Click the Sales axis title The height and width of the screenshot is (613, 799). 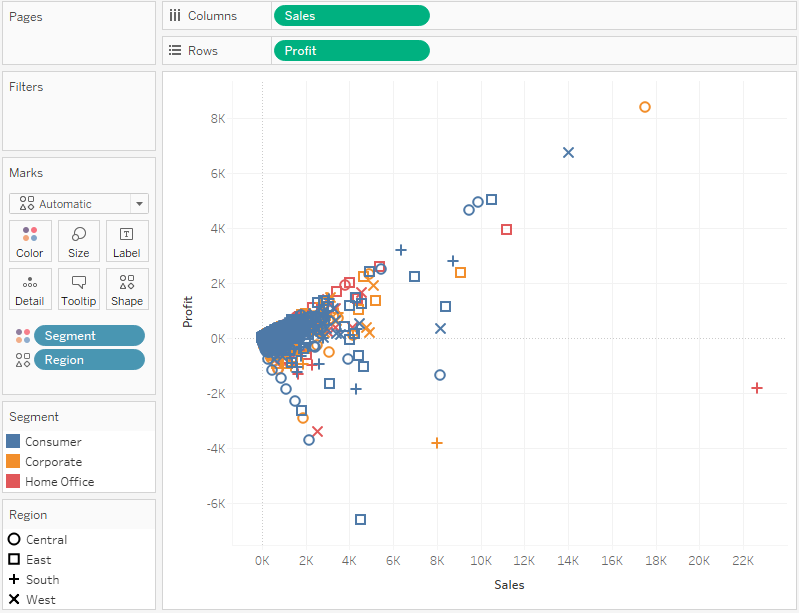(x=509, y=585)
